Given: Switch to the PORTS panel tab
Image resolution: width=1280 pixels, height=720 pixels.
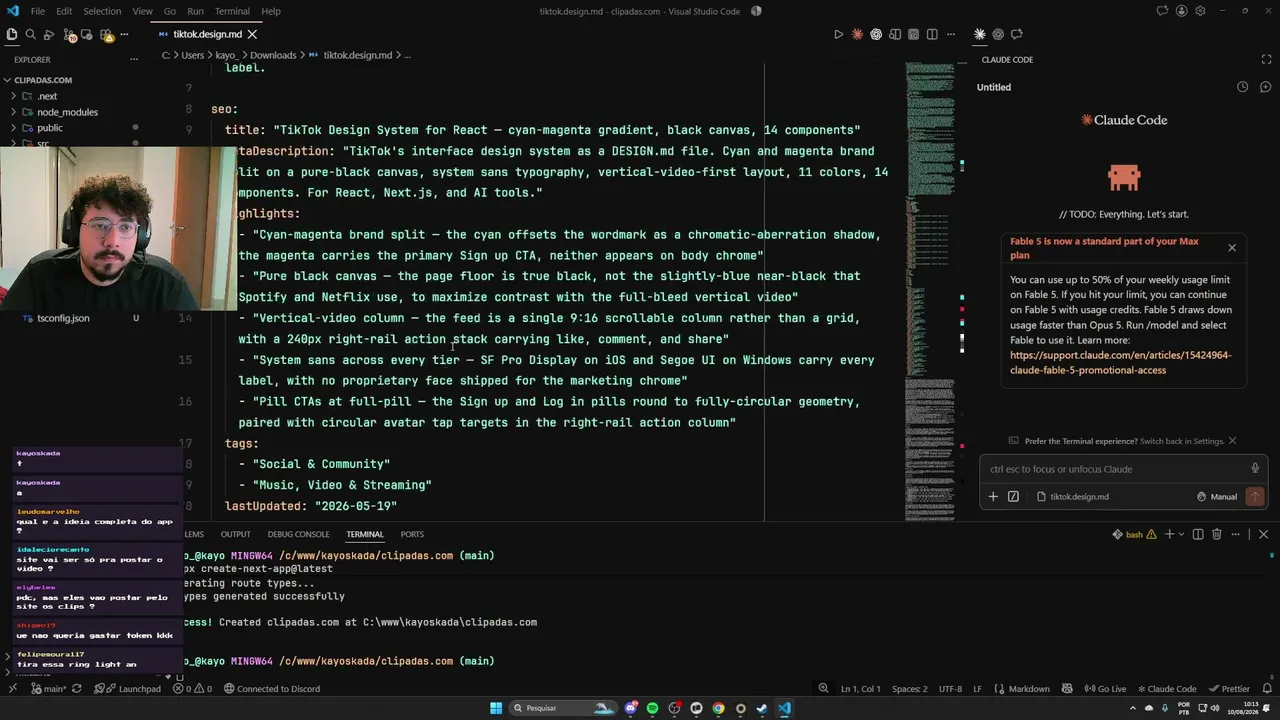Looking at the screenshot, I should coord(412,534).
